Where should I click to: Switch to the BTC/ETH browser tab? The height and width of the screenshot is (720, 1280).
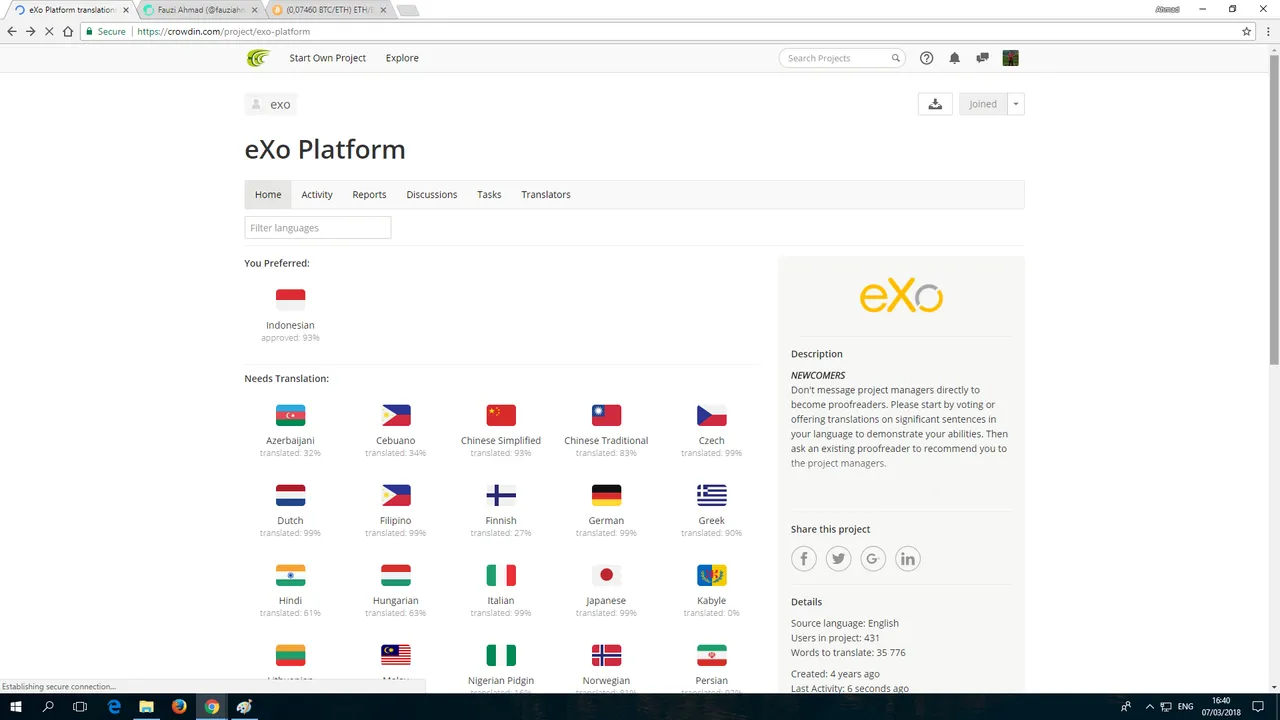[327, 10]
